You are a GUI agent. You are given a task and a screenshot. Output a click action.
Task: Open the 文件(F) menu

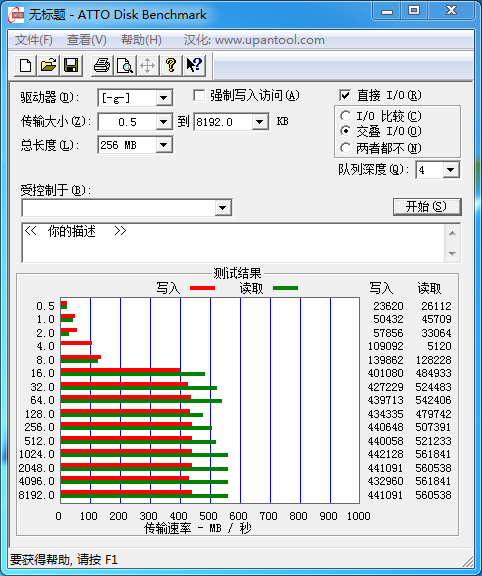[34, 40]
